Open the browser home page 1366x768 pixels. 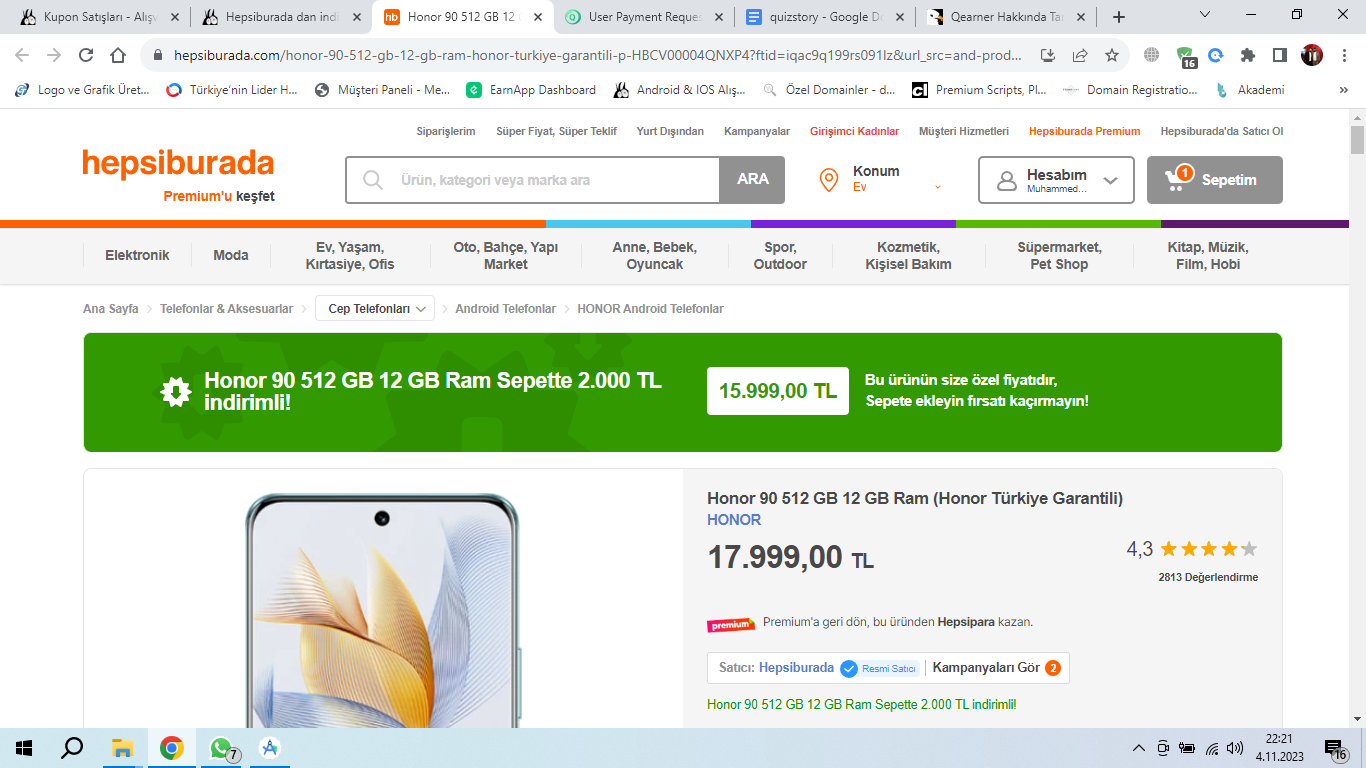[118, 56]
